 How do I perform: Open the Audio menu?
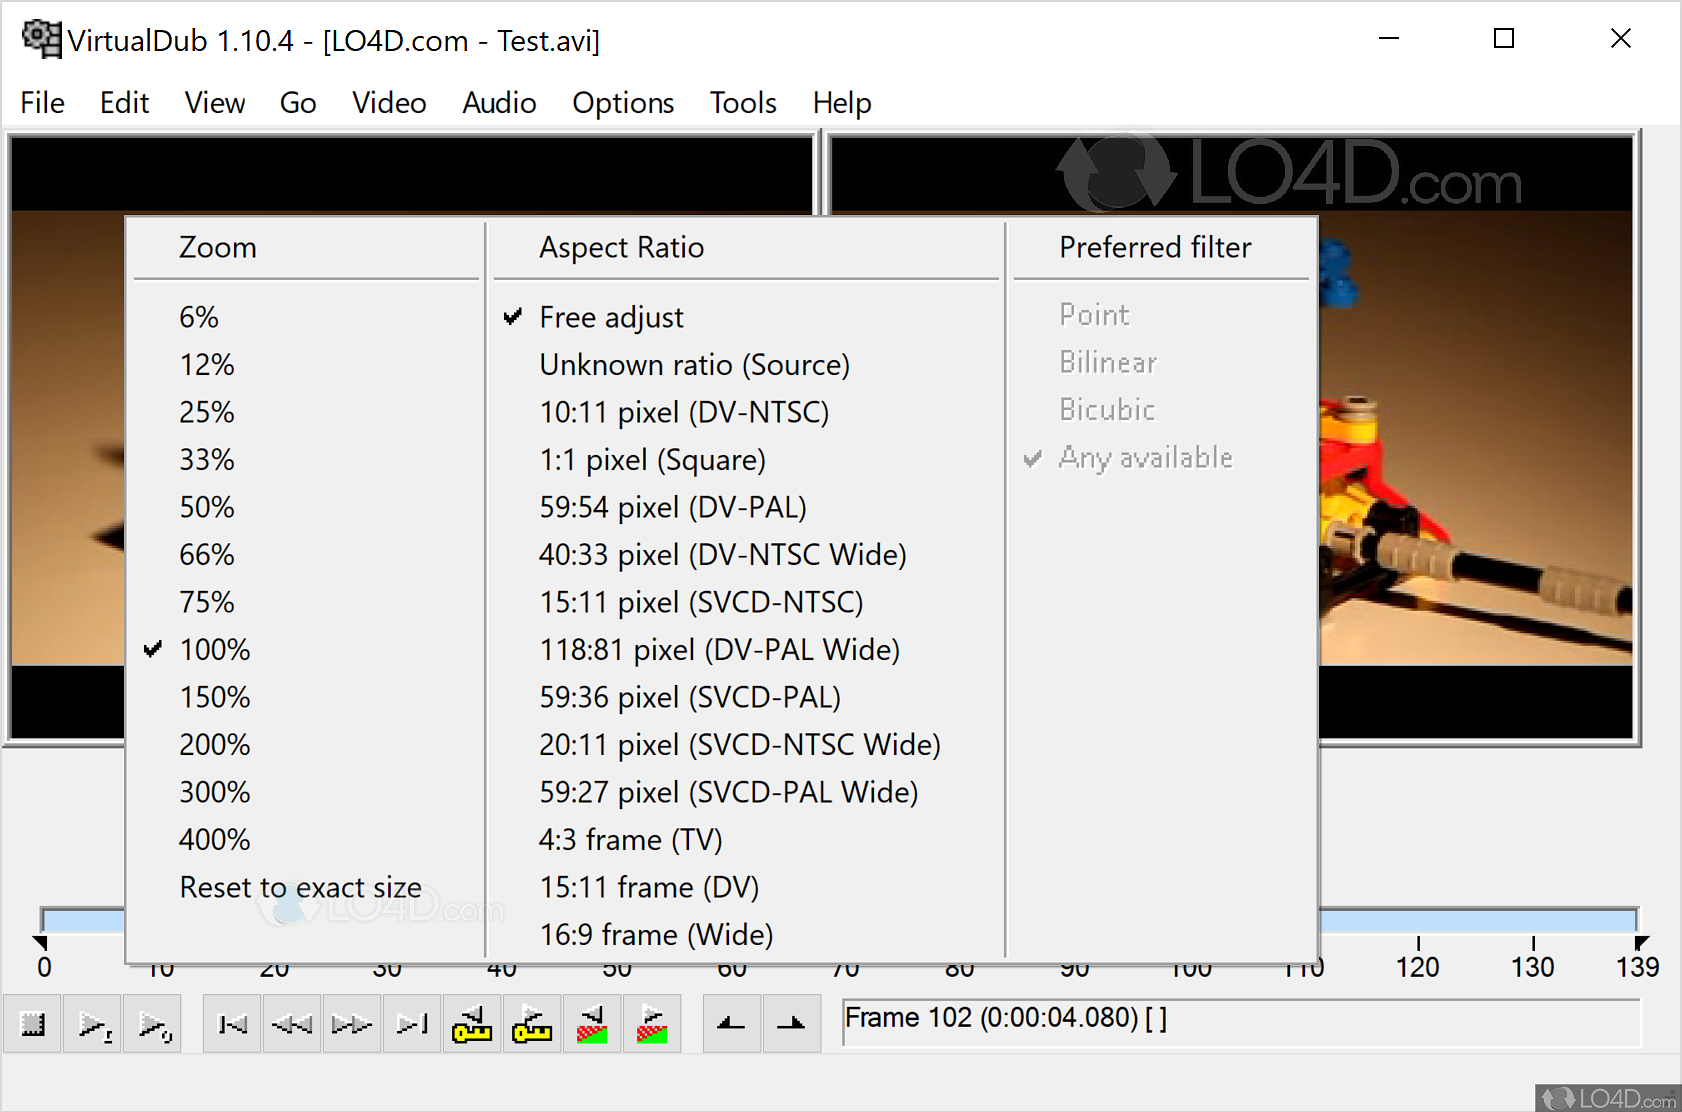pos(499,103)
